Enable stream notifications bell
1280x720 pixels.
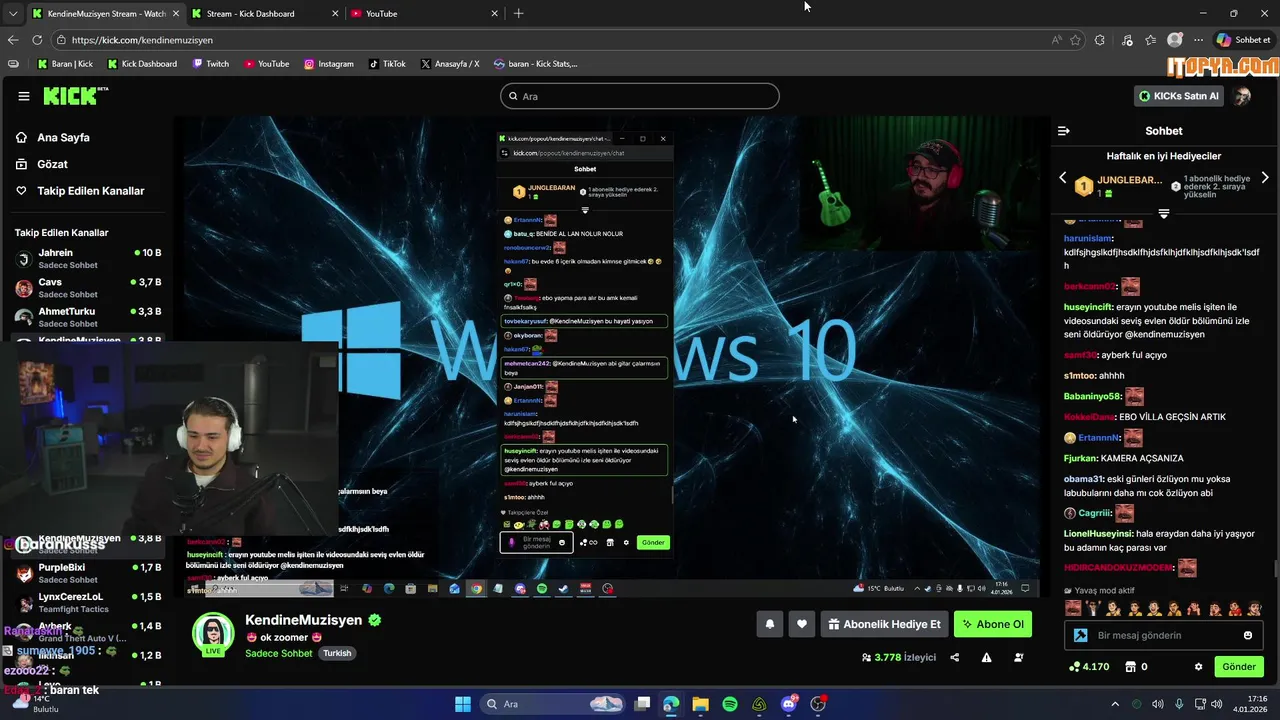pyautogui.click(x=770, y=624)
